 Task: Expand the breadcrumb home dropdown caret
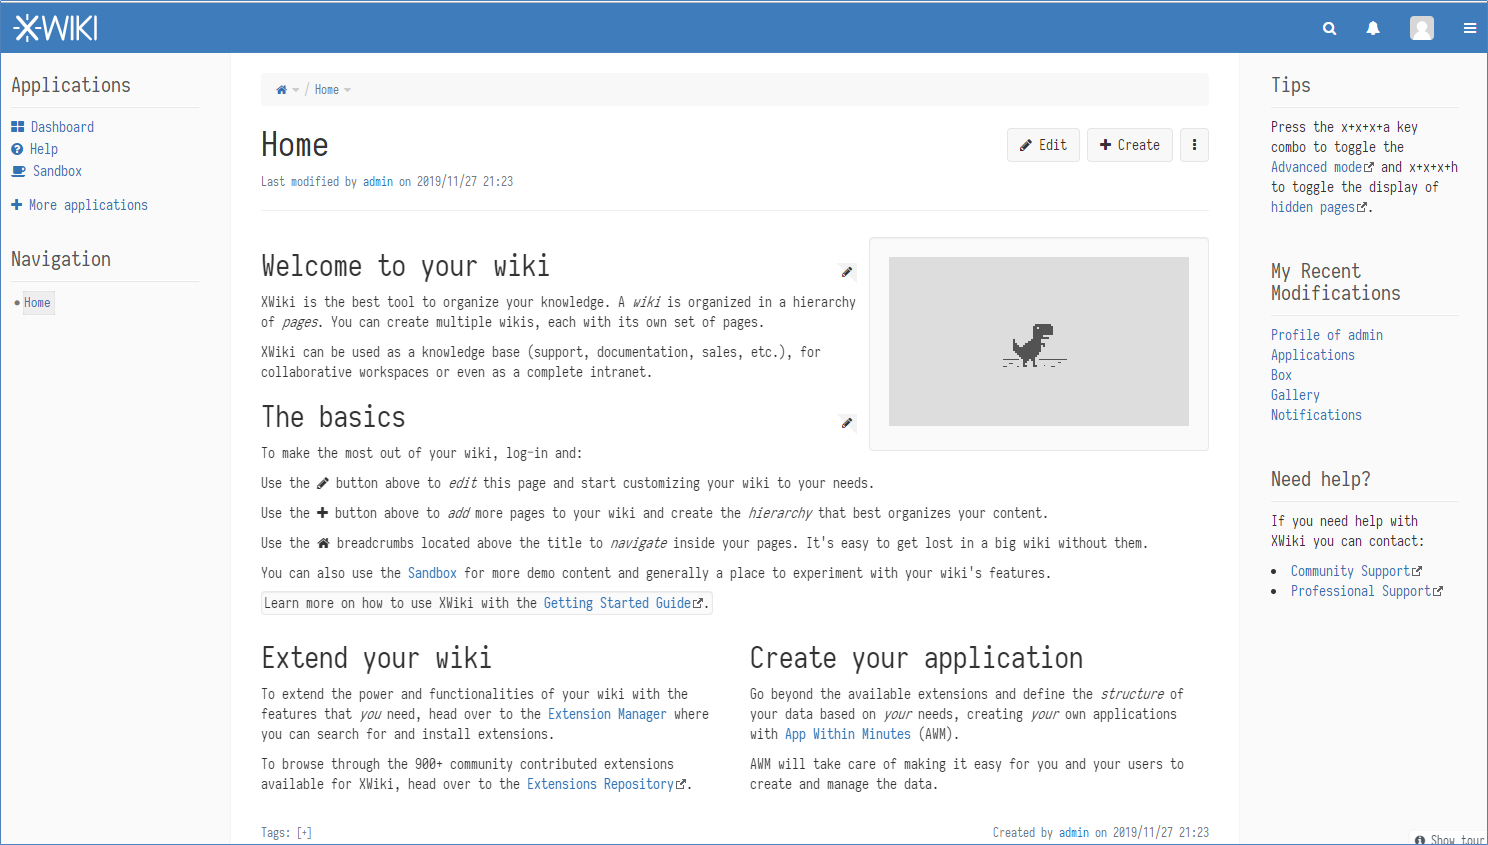pyautogui.click(x=296, y=90)
